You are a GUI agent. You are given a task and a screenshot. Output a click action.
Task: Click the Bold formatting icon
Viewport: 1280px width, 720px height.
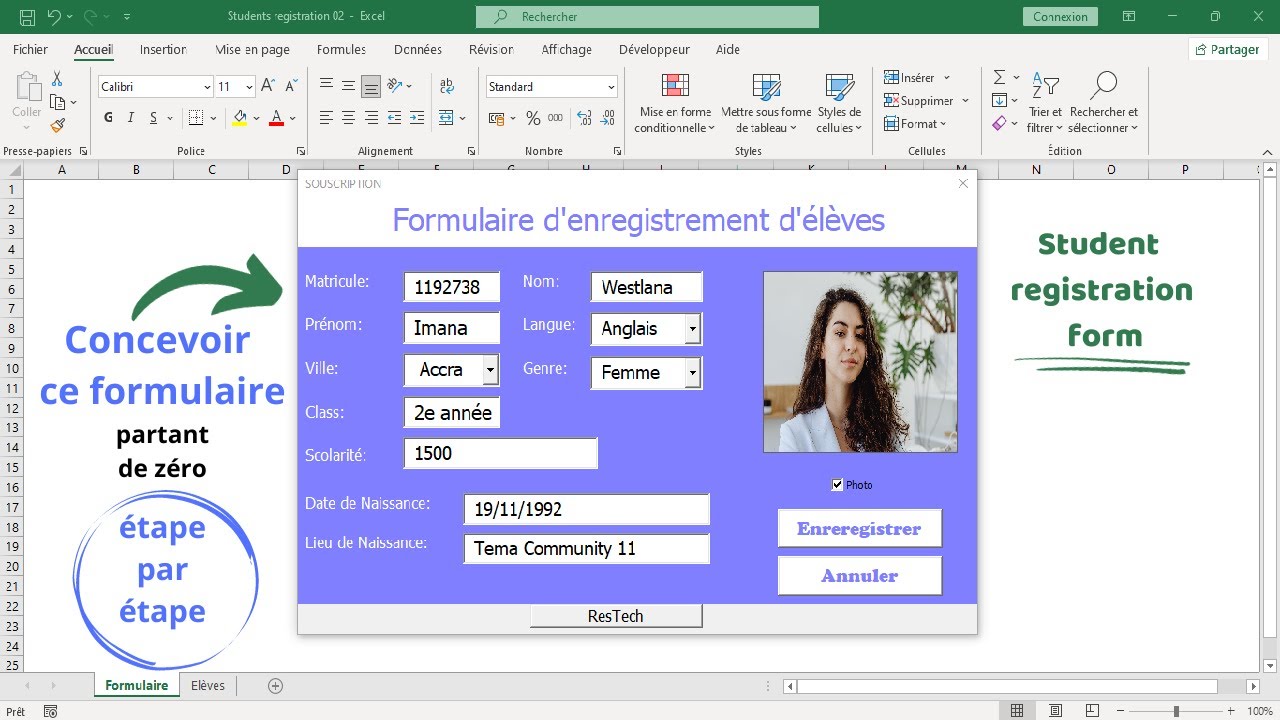108,118
